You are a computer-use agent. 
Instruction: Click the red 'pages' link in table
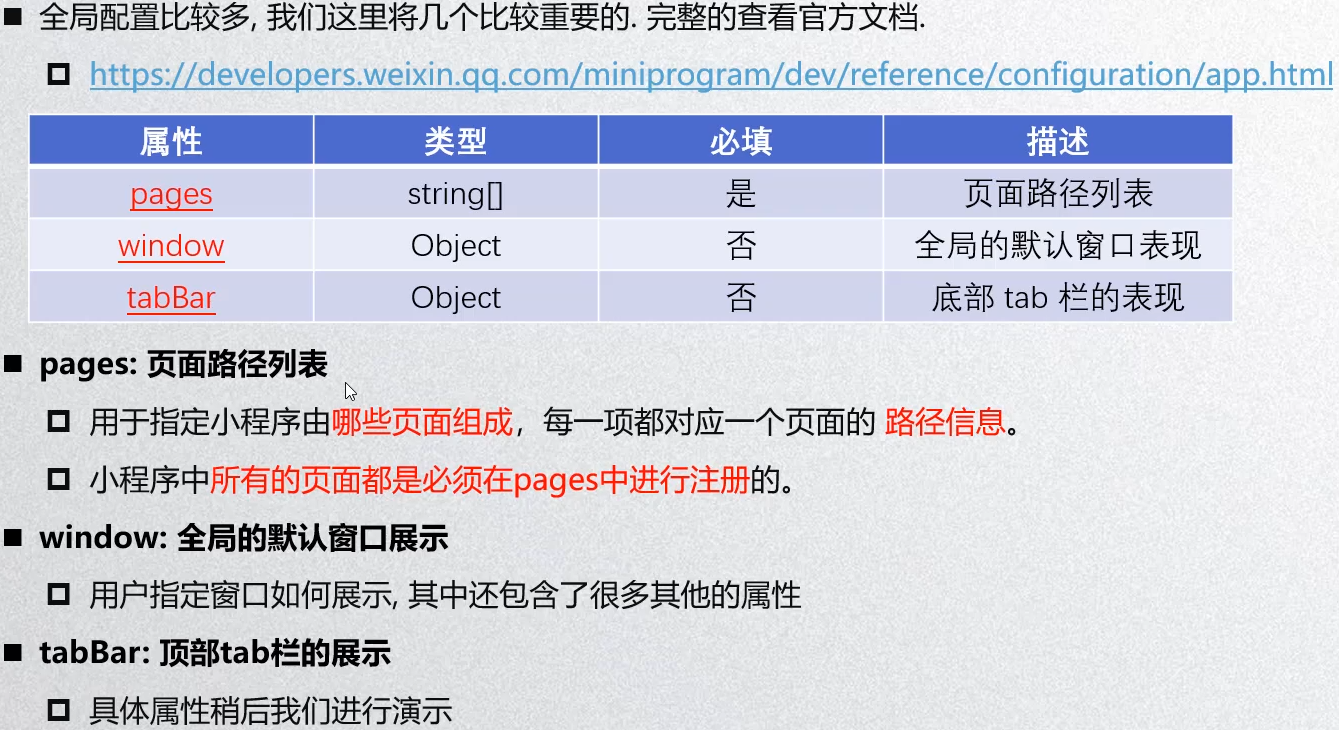171,193
